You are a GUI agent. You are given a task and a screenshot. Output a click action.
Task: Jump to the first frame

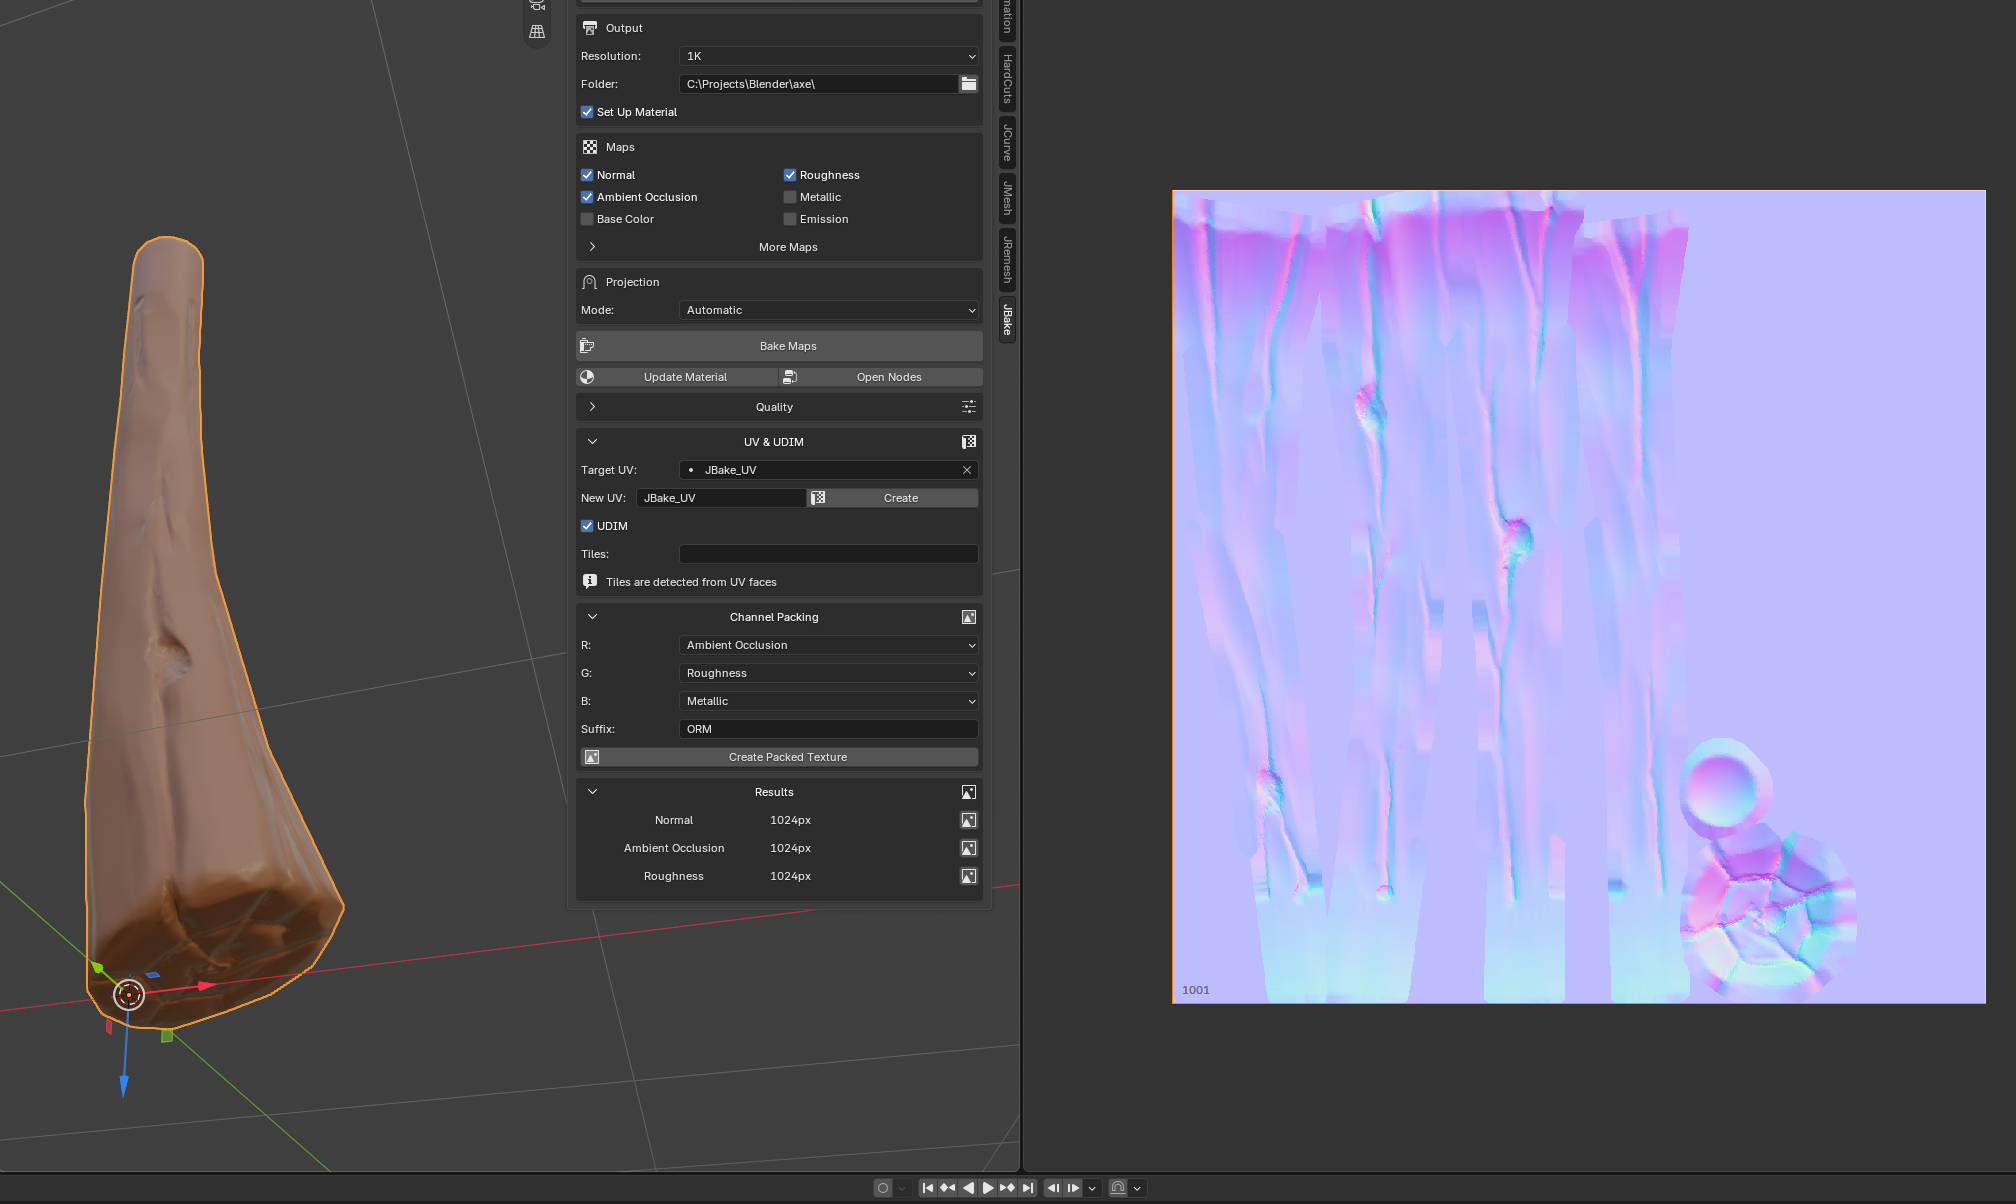click(928, 1188)
